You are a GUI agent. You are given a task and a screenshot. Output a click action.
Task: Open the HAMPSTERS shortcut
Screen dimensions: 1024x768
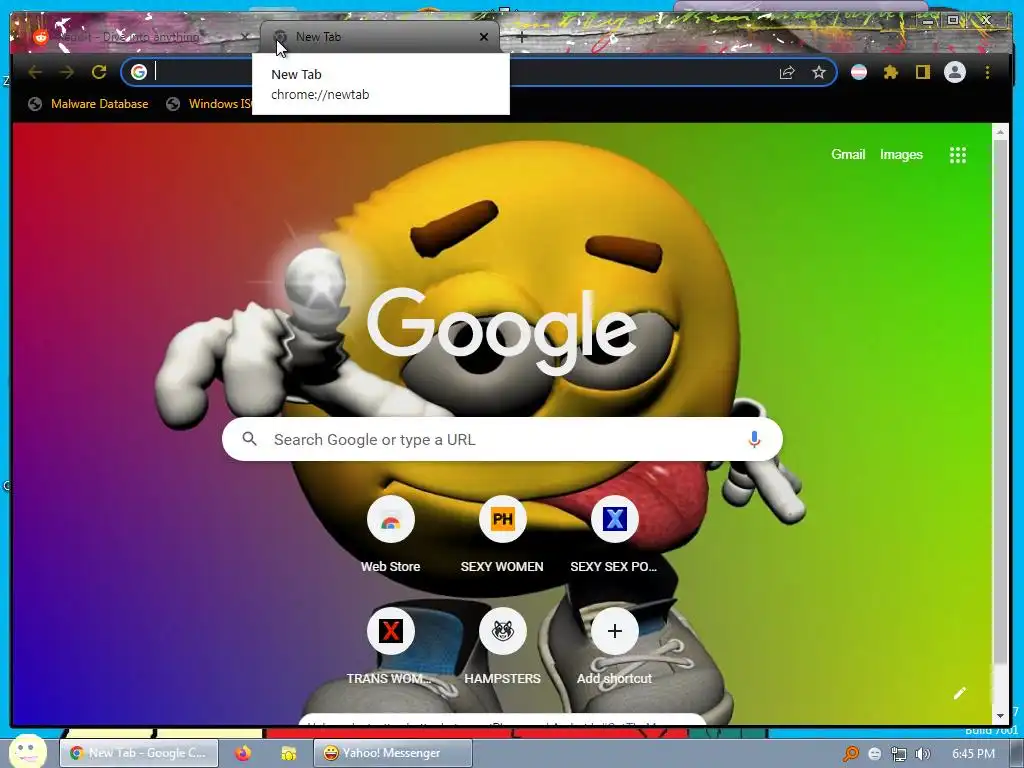[x=502, y=647]
